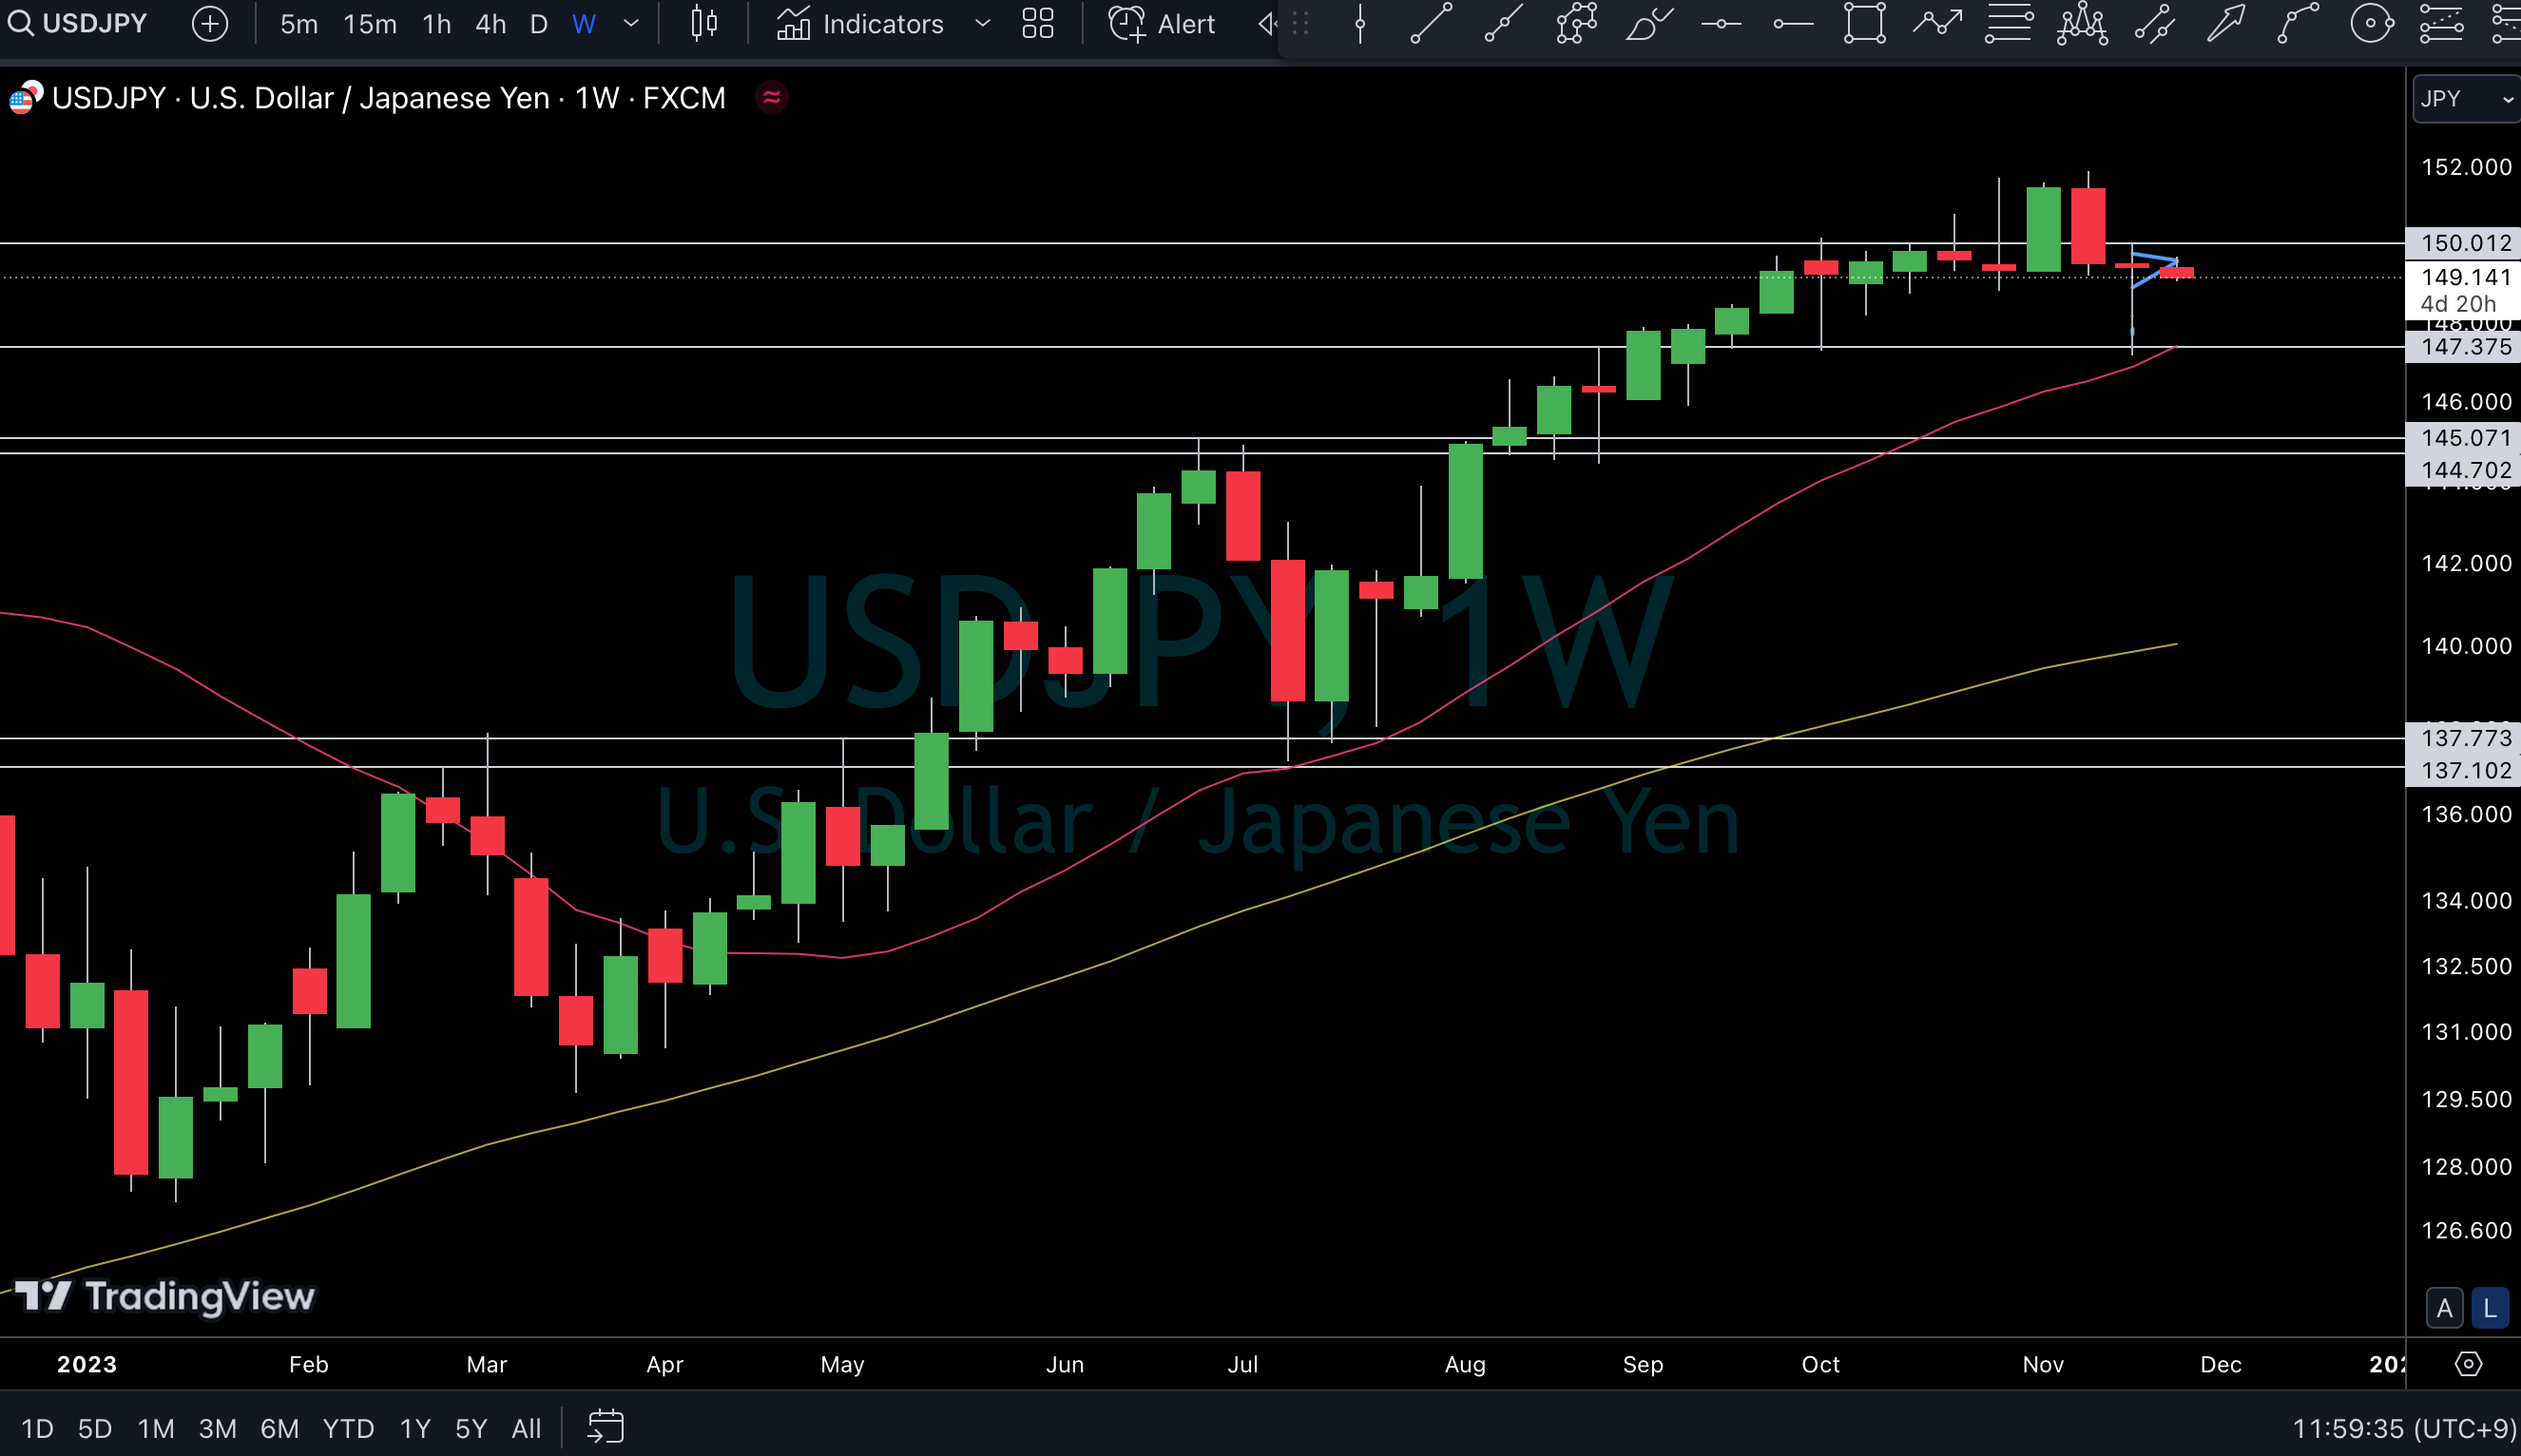
Task: Select the Vertical Line tool
Action: (x=1360, y=23)
